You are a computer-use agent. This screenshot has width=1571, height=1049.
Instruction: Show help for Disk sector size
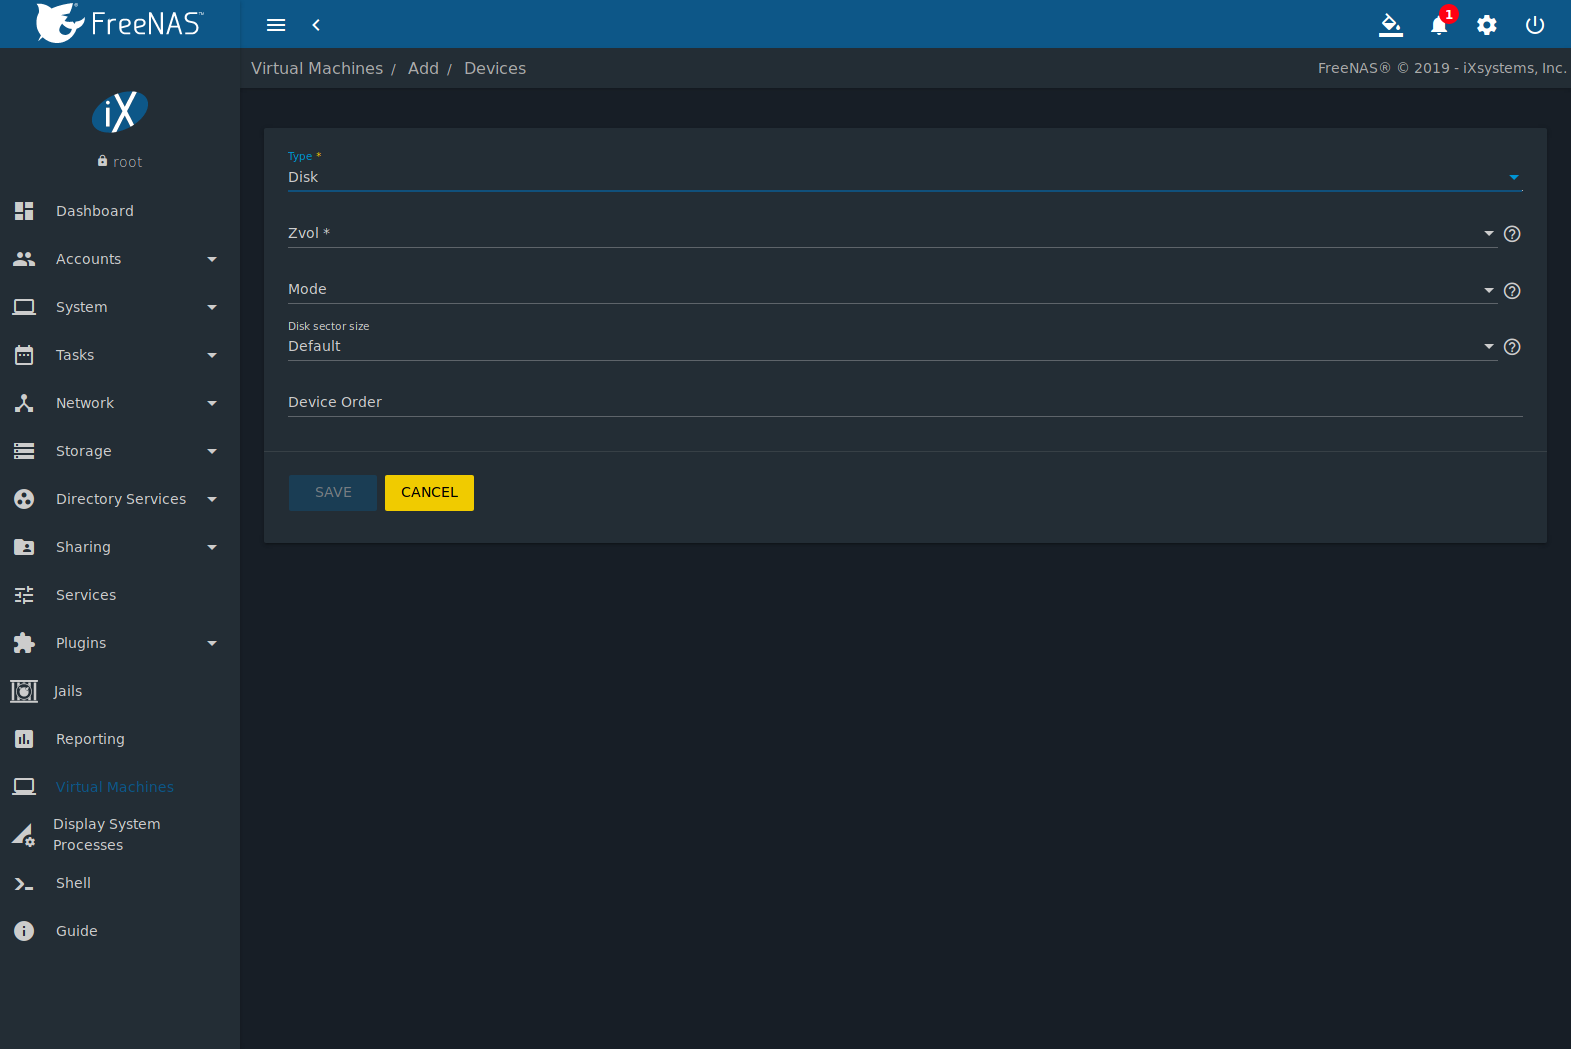(x=1512, y=347)
